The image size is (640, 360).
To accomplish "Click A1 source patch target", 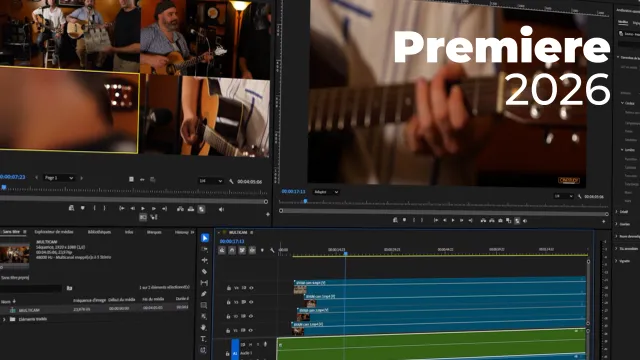I will [x=235, y=349].
